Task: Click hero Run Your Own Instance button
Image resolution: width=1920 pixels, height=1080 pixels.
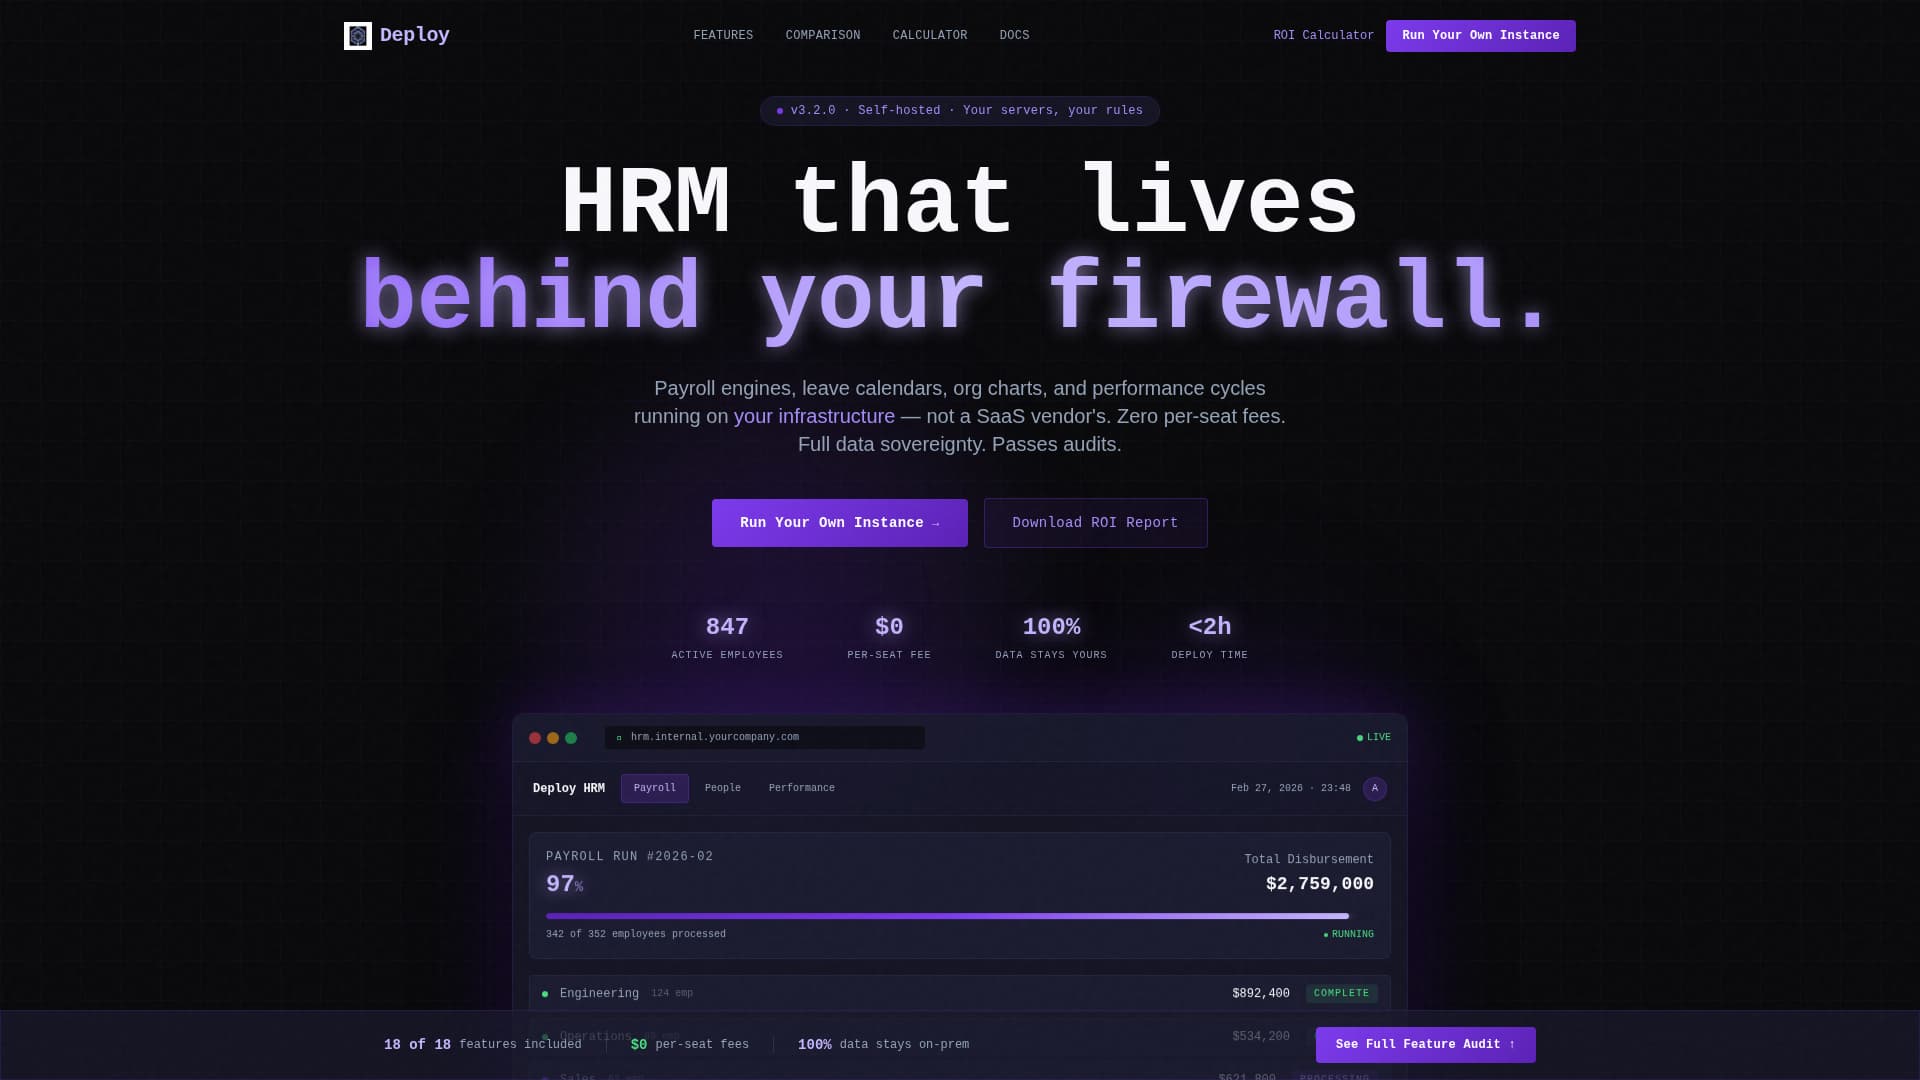Action: 839,523
